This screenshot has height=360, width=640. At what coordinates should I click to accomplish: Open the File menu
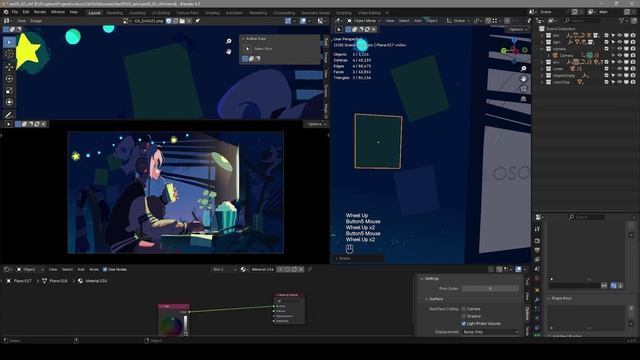15,12
